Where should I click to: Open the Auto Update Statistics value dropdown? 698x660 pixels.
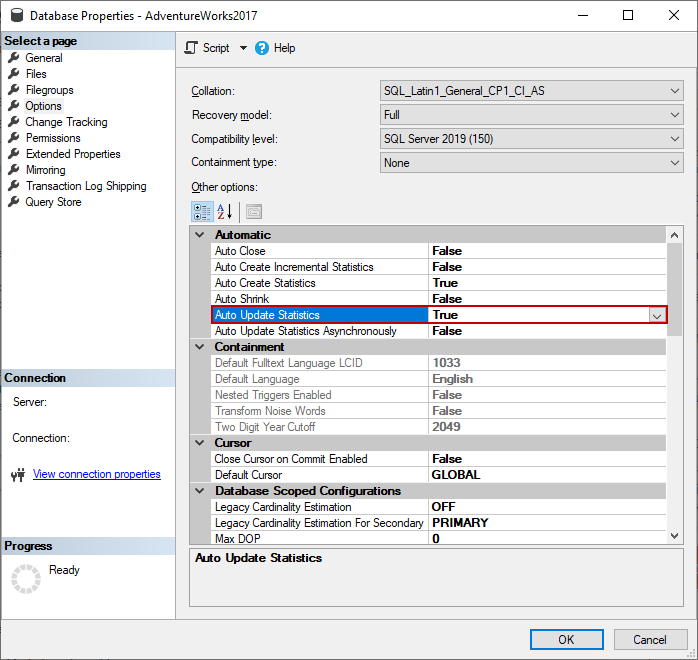[x=657, y=315]
